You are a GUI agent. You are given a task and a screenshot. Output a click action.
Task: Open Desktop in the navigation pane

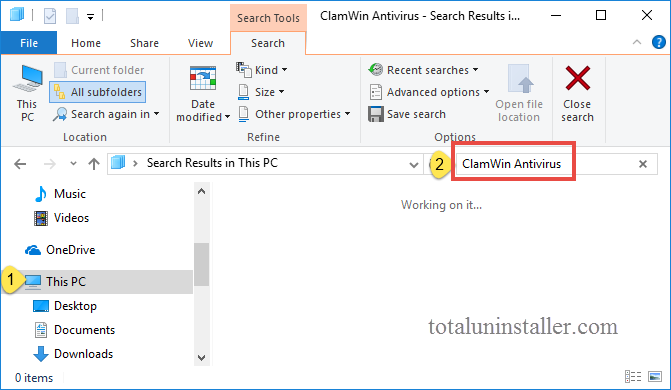pyautogui.click(x=65, y=306)
